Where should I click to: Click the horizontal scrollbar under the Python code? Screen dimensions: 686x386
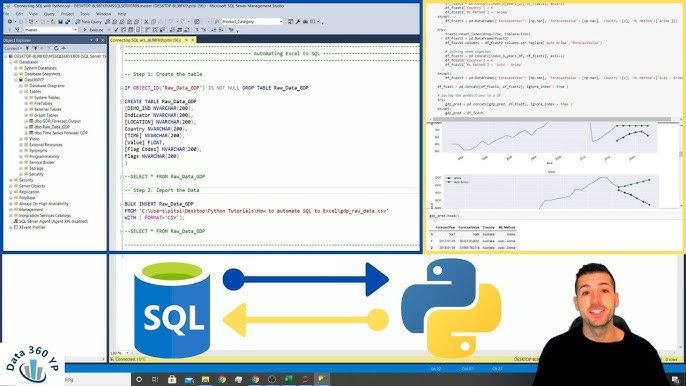click(551, 119)
